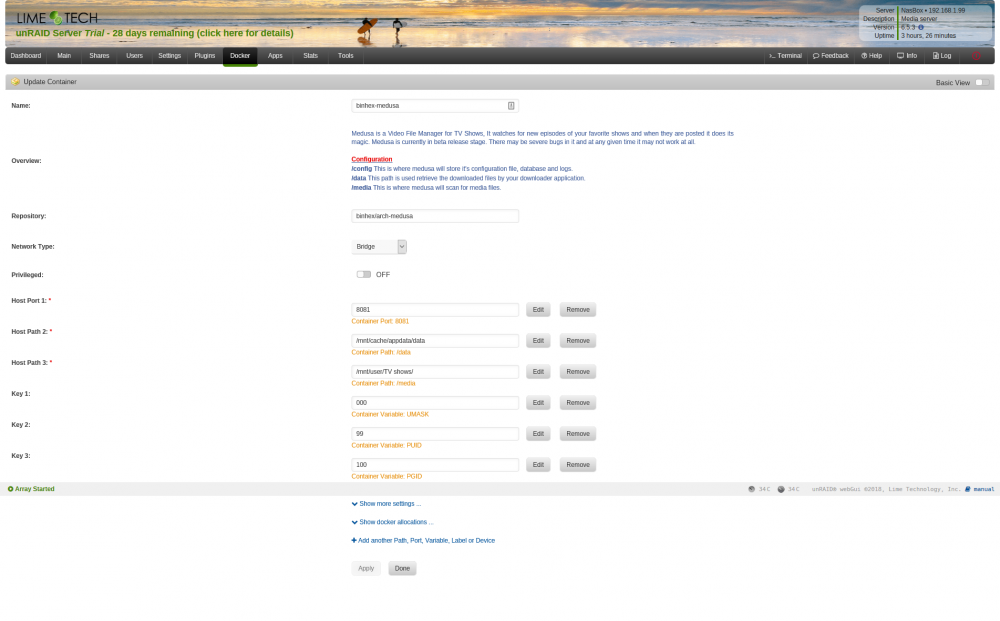Remove Host Path 2 entry
This screenshot has width=1000, height=621.
(x=578, y=341)
